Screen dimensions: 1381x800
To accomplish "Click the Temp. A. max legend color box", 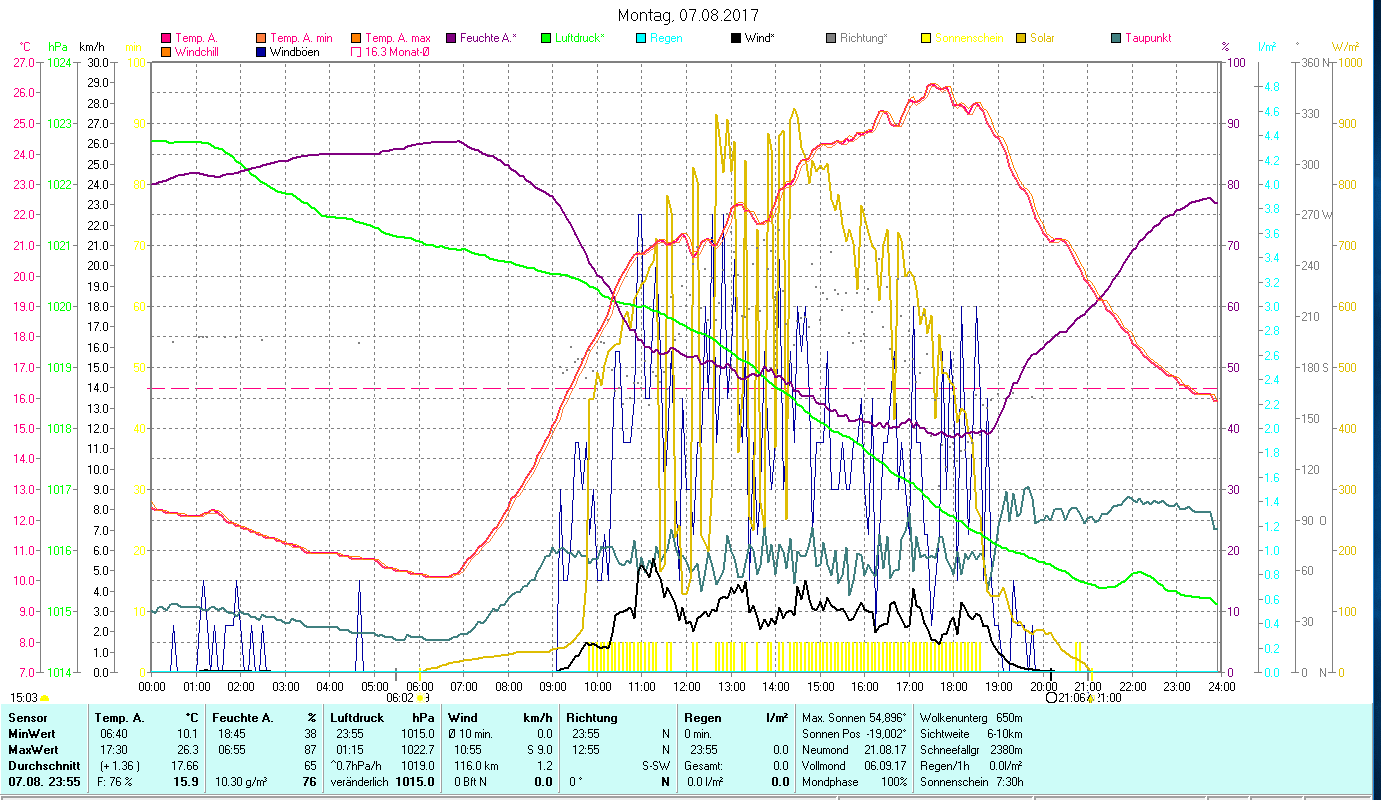I will 356,38.
